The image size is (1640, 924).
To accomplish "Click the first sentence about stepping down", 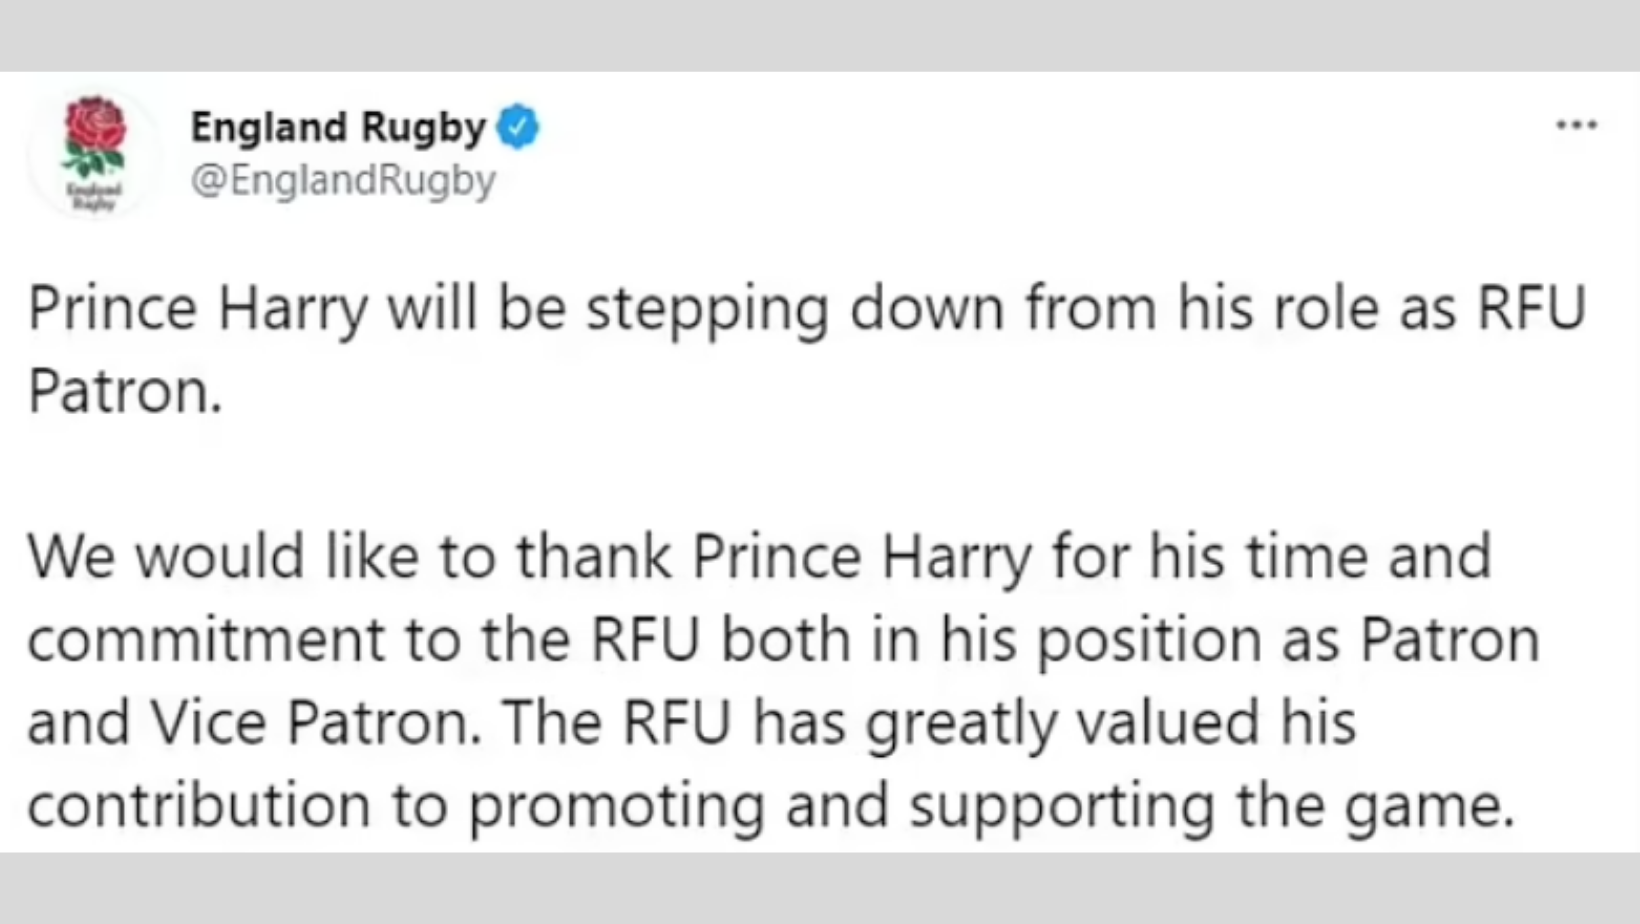I will point(806,350).
